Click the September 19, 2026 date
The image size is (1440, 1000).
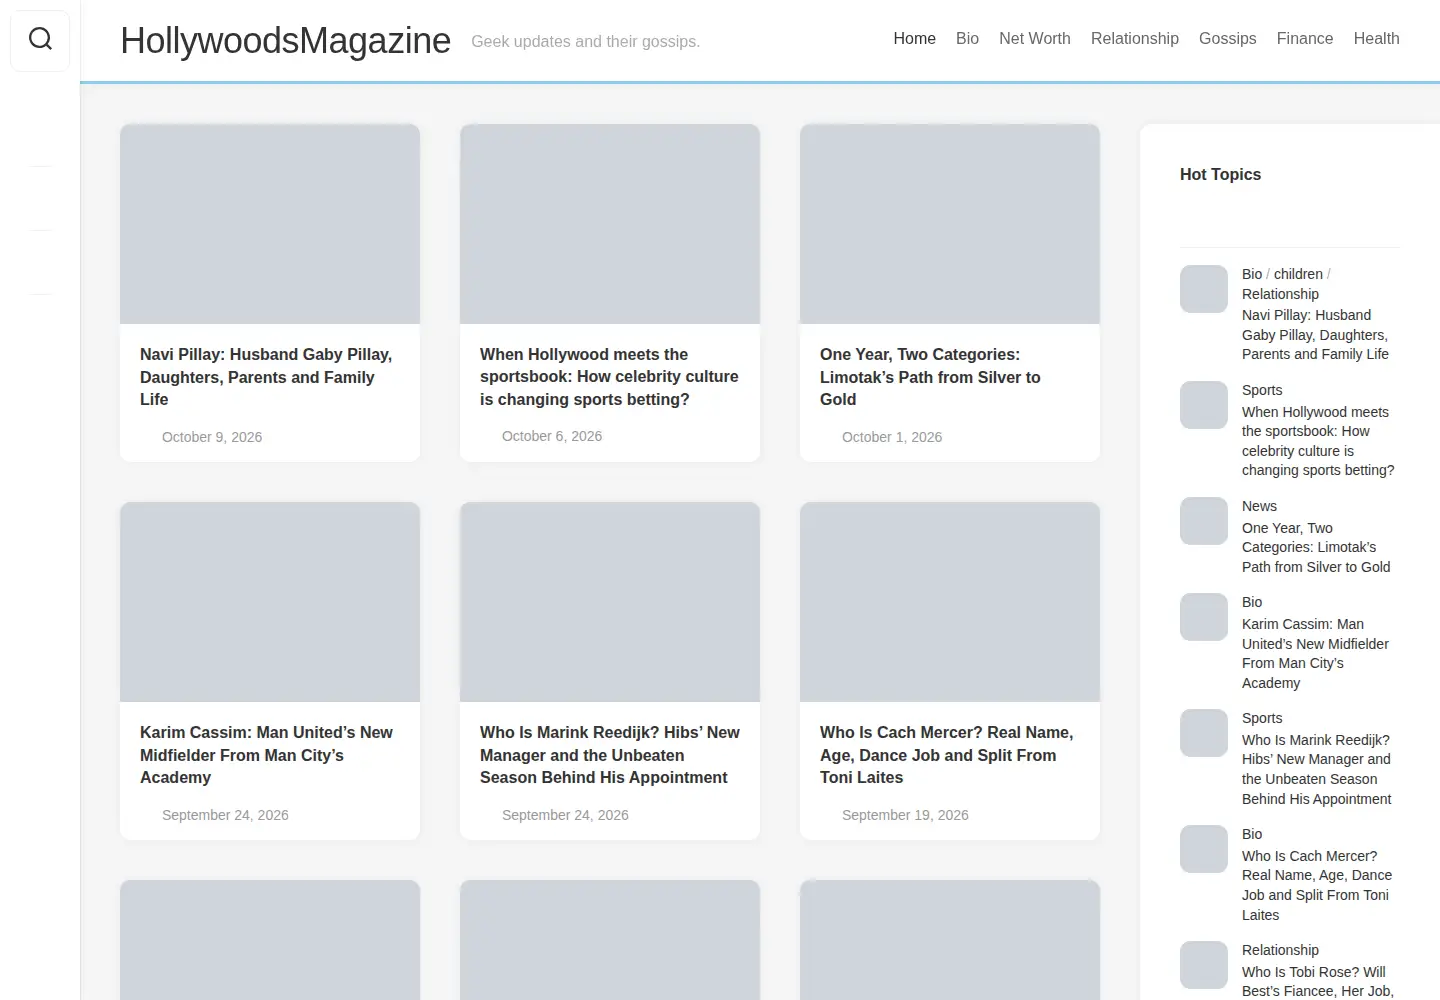tap(905, 815)
